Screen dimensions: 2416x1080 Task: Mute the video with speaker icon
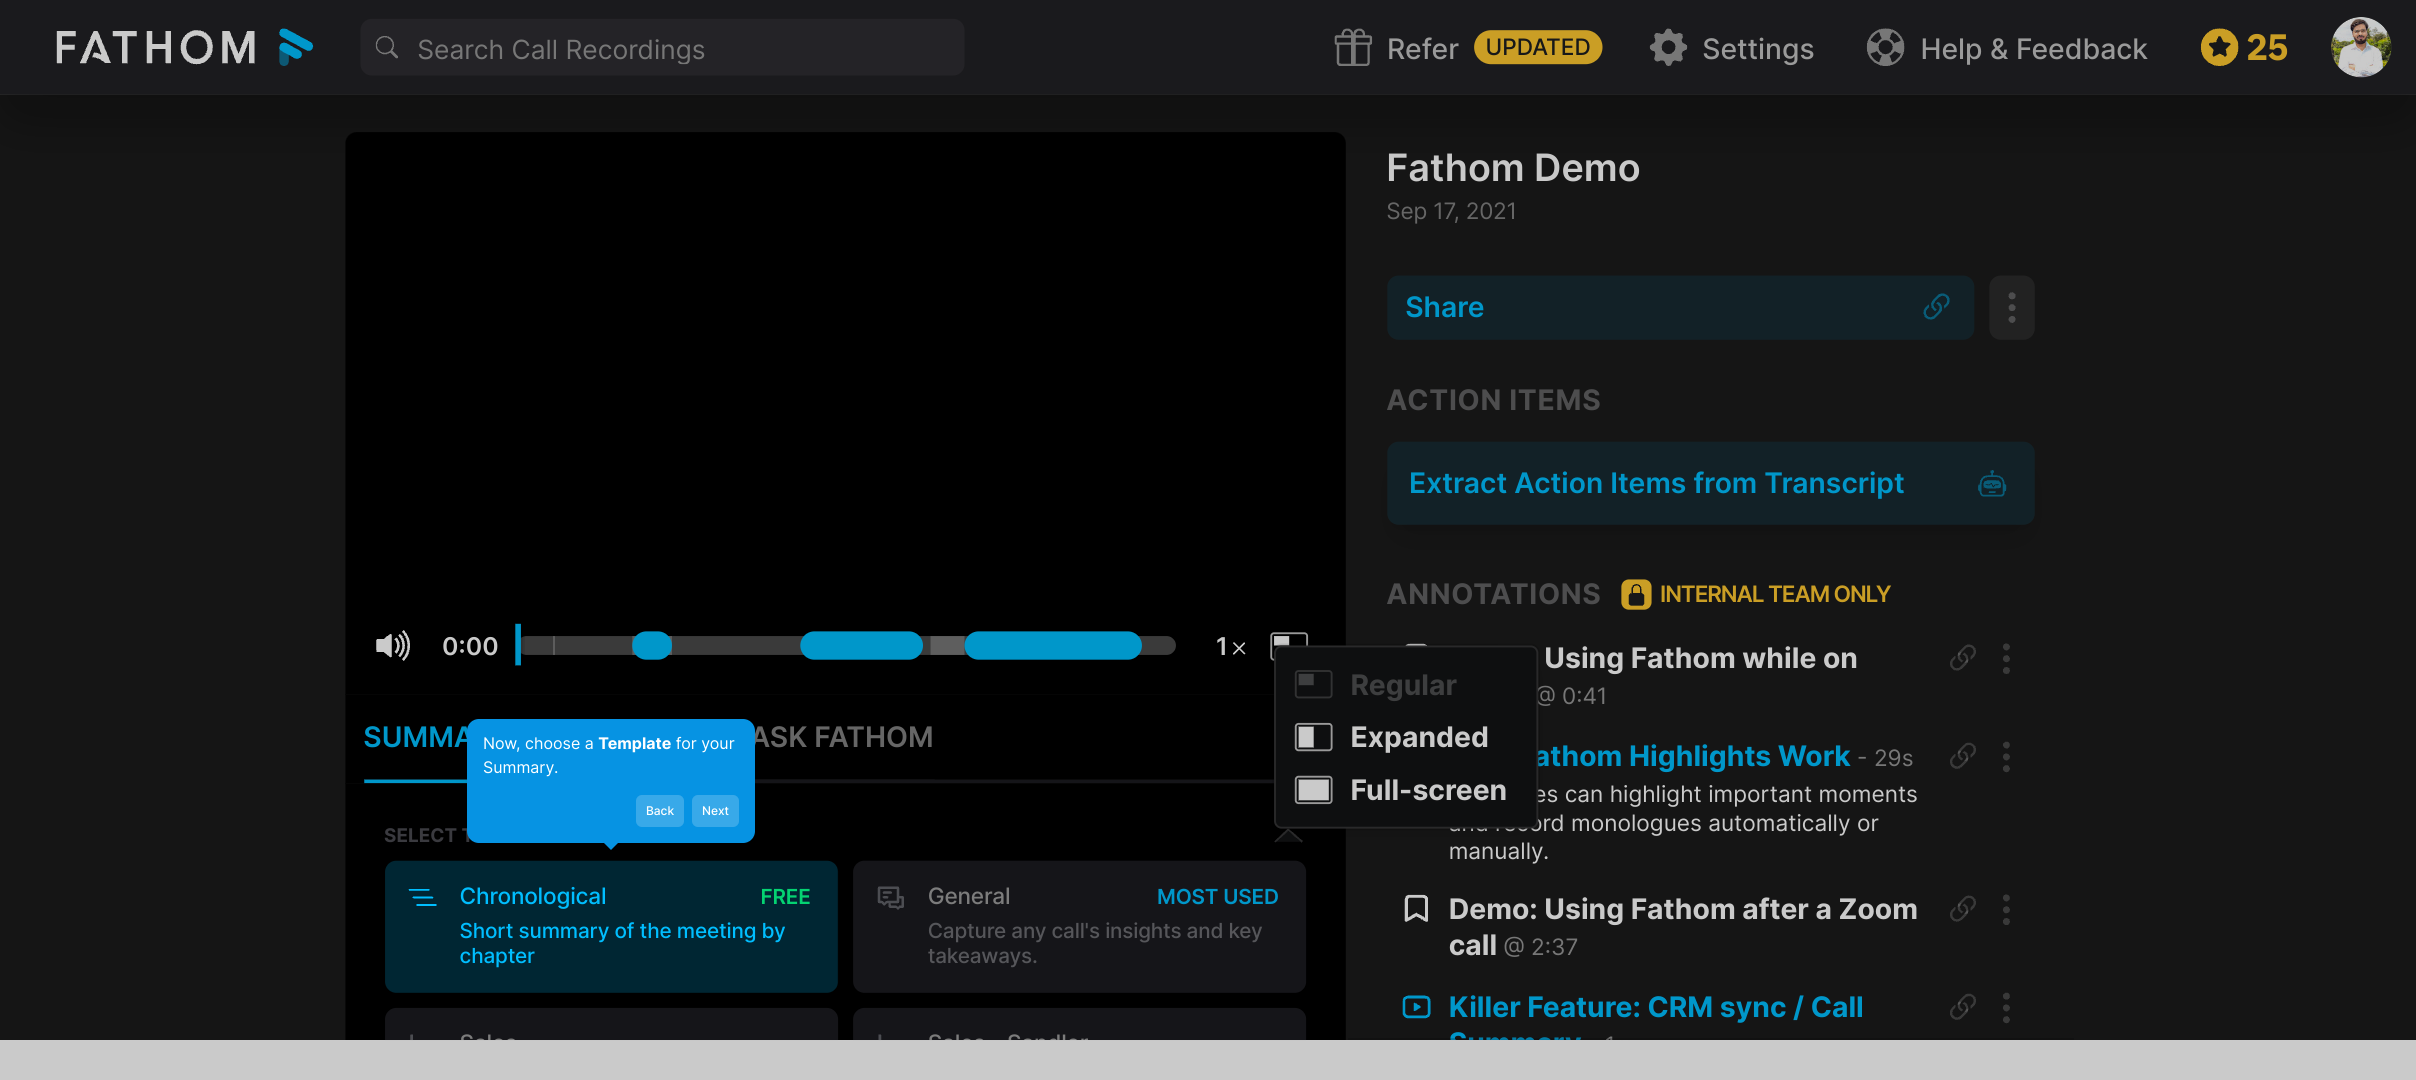pyautogui.click(x=392, y=646)
